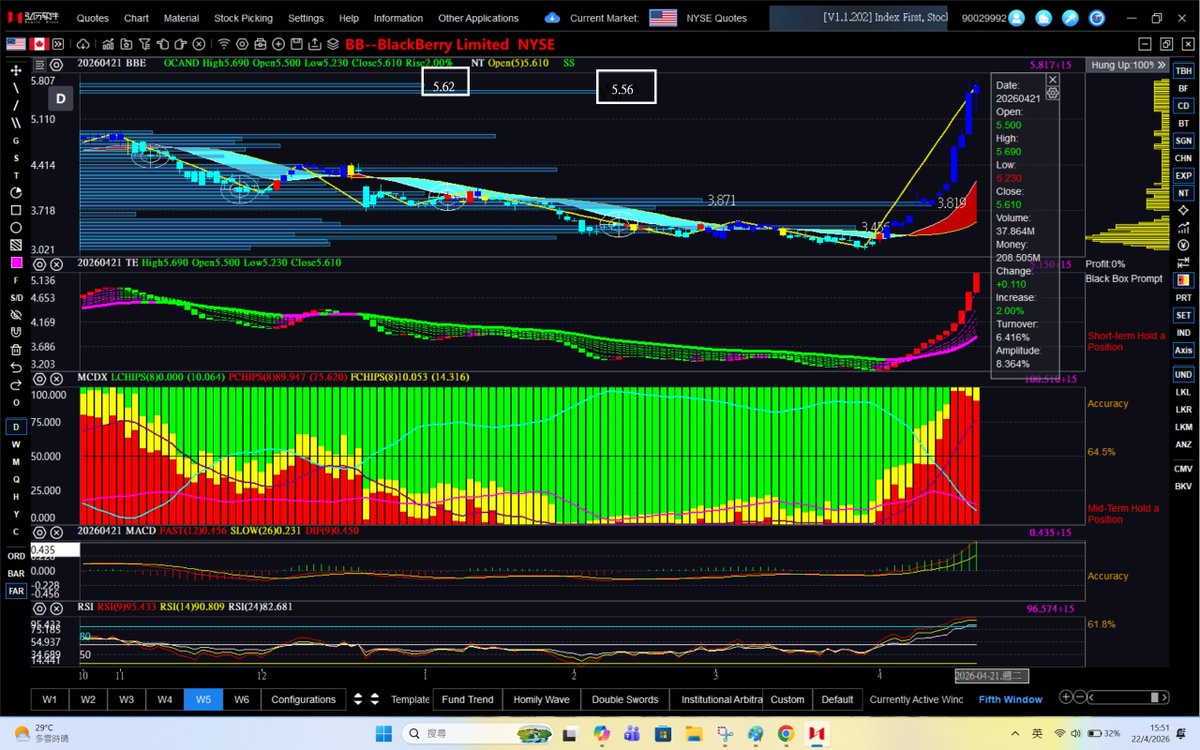
Task: Select the rectangle drawing tool
Action: pyautogui.click(x=16, y=210)
